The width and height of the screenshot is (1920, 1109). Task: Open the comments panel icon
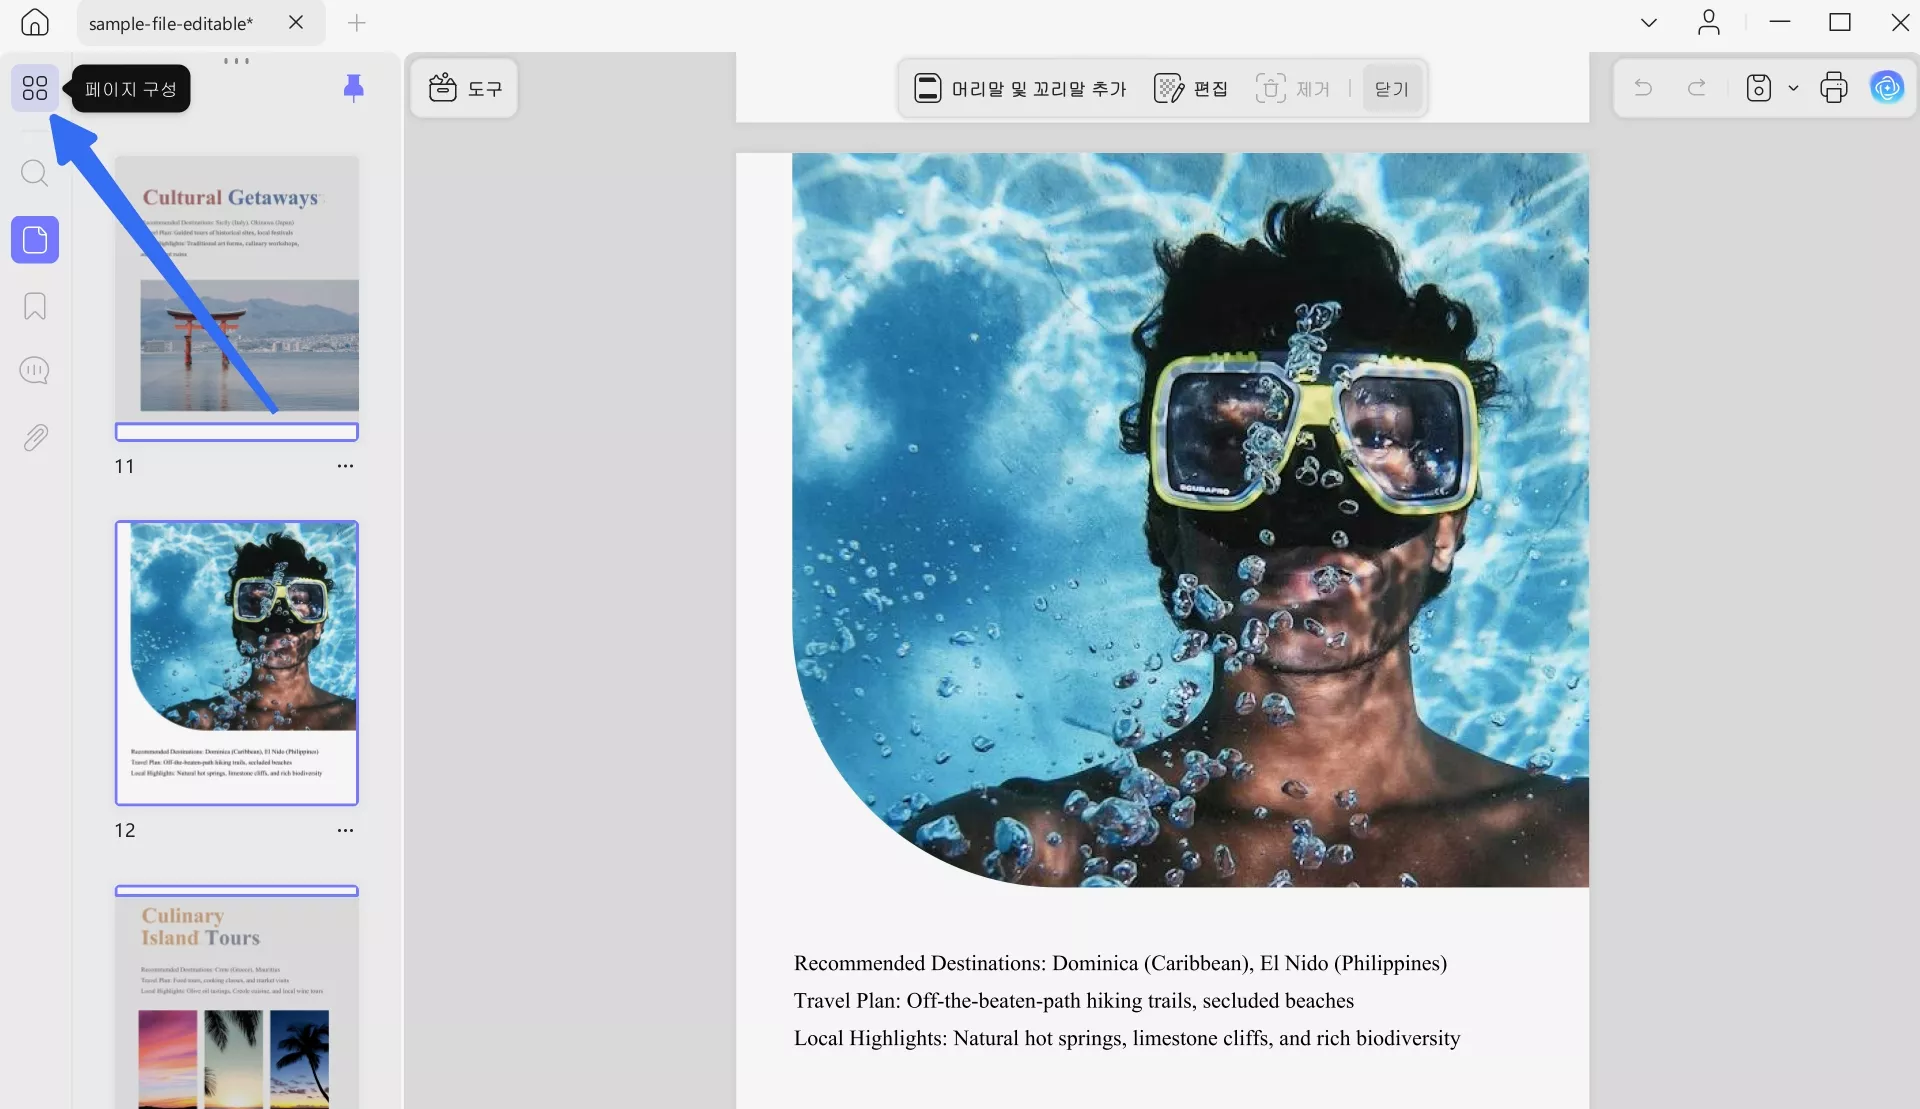34,371
